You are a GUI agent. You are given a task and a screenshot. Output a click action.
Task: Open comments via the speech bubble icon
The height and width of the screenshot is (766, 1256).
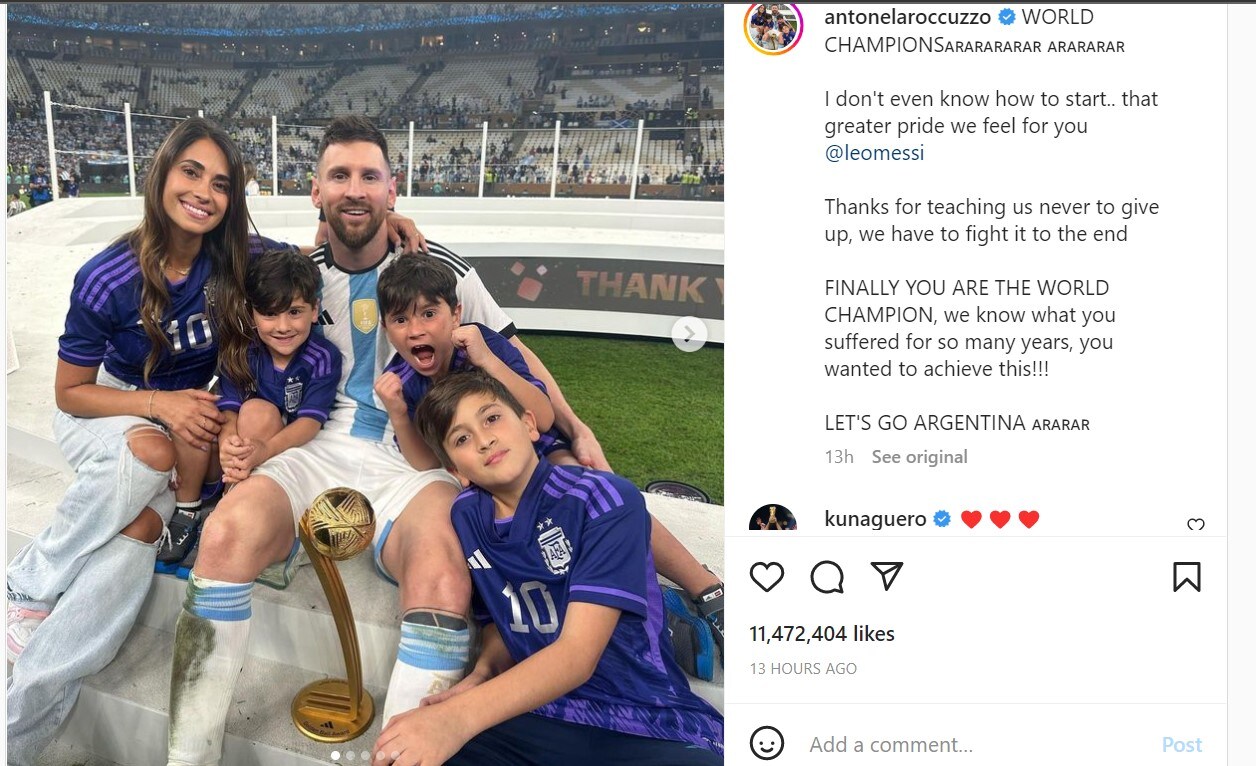(x=827, y=577)
